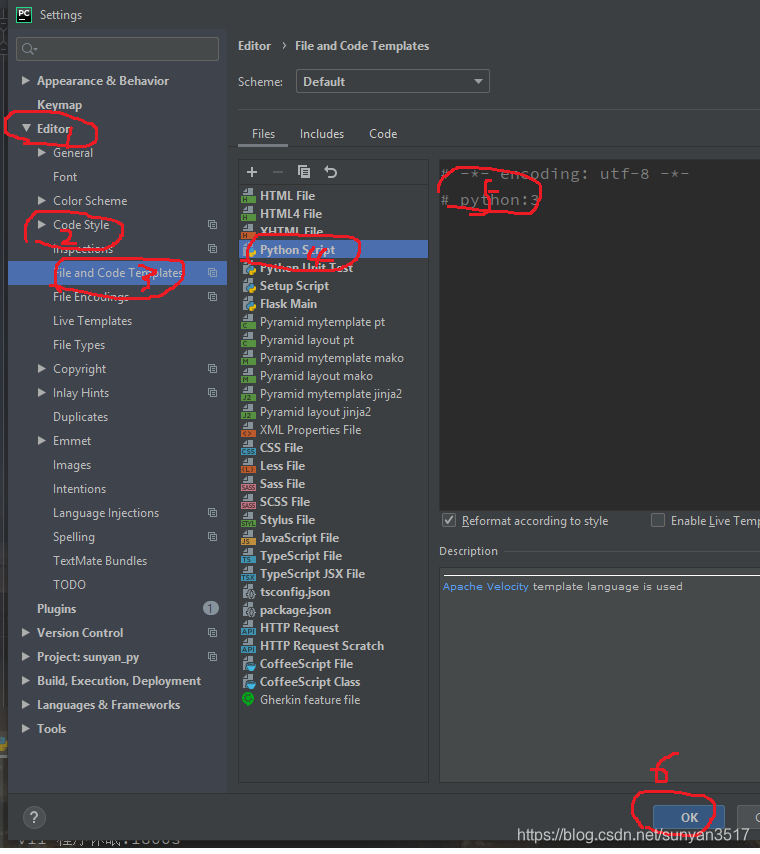Open the Scheme dropdown
760x854 pixels.
[392, 81]
